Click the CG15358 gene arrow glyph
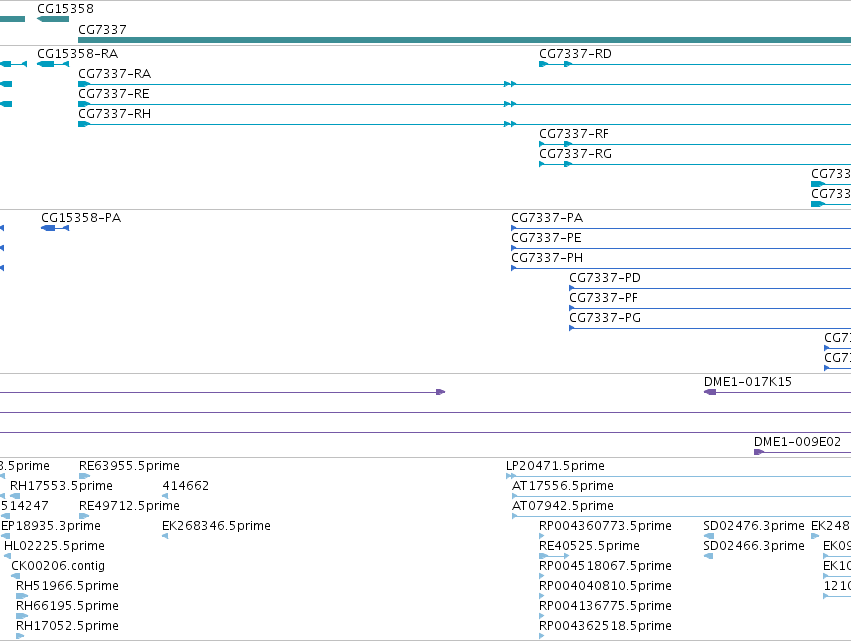This screenshot has height=641, width=851. [x=53, y=19]
